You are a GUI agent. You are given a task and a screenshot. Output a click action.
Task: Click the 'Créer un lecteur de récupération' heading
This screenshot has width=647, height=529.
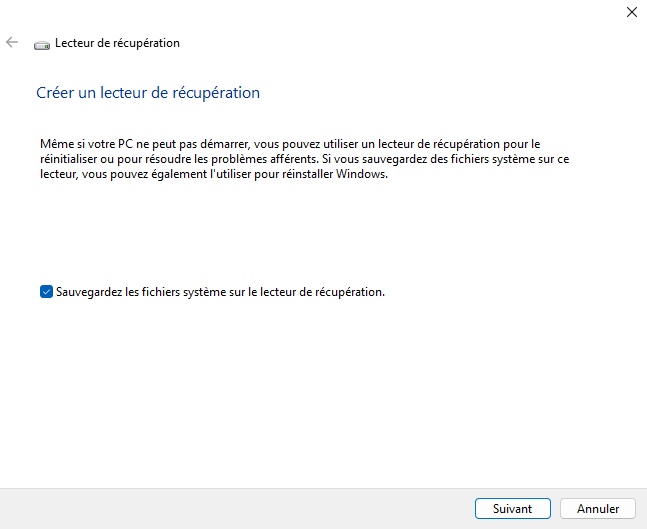[148, 93]
